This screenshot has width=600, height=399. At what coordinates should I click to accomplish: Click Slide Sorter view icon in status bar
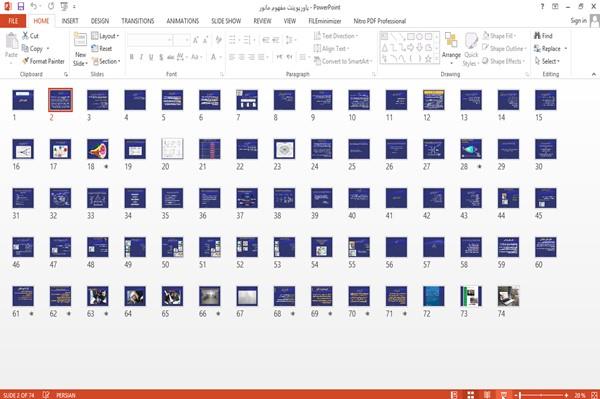tap(470, 395)
